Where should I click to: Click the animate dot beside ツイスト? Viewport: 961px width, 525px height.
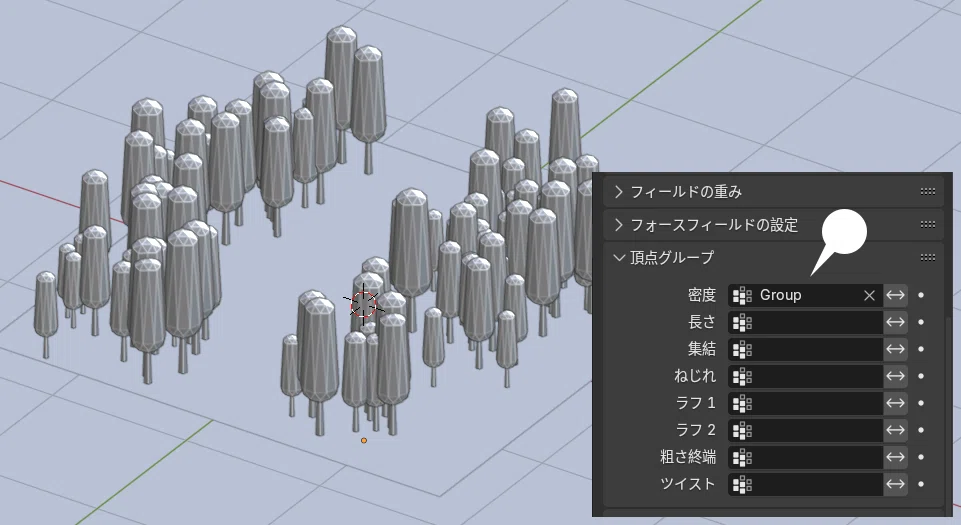tap(921, 484)
